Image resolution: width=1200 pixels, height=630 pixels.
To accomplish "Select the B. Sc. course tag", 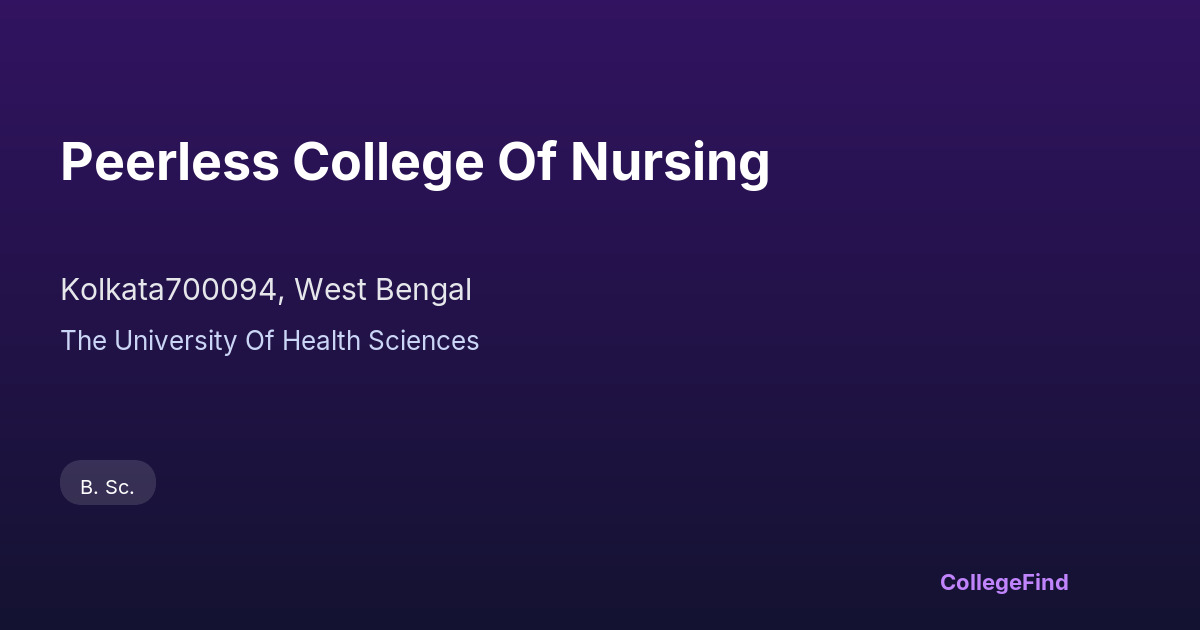I will 108,487.
